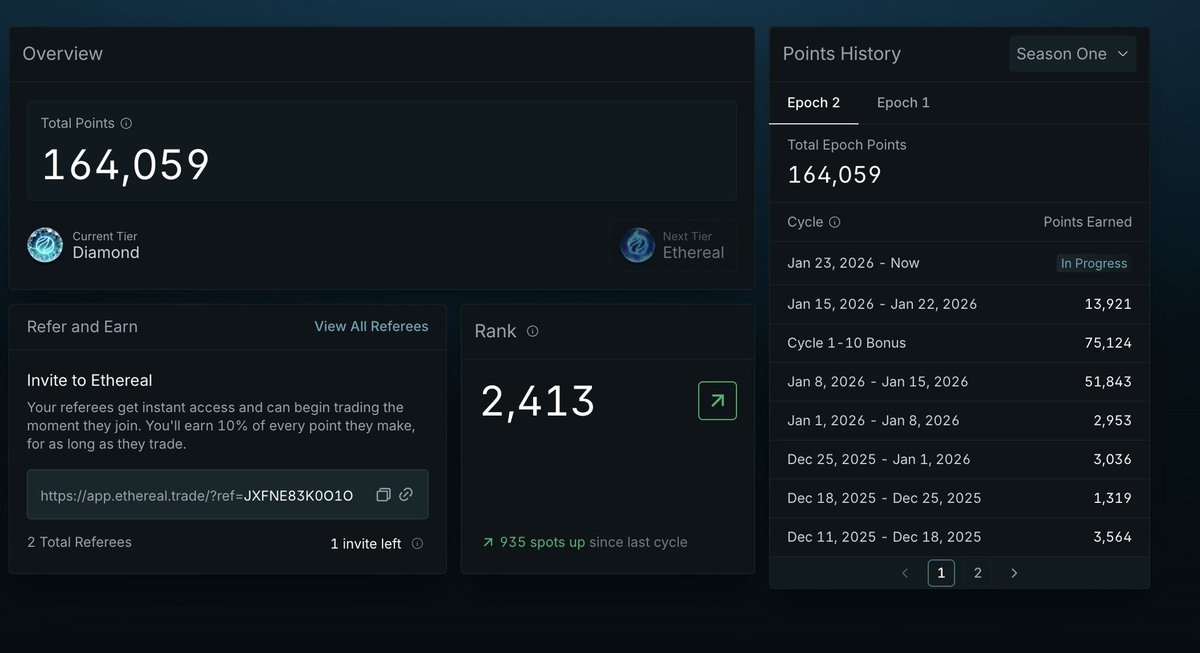Click the Dec 11, 2025 - Dec 18, 2025 row
This screenshot has height=653, width=1200.
point(959,537)
